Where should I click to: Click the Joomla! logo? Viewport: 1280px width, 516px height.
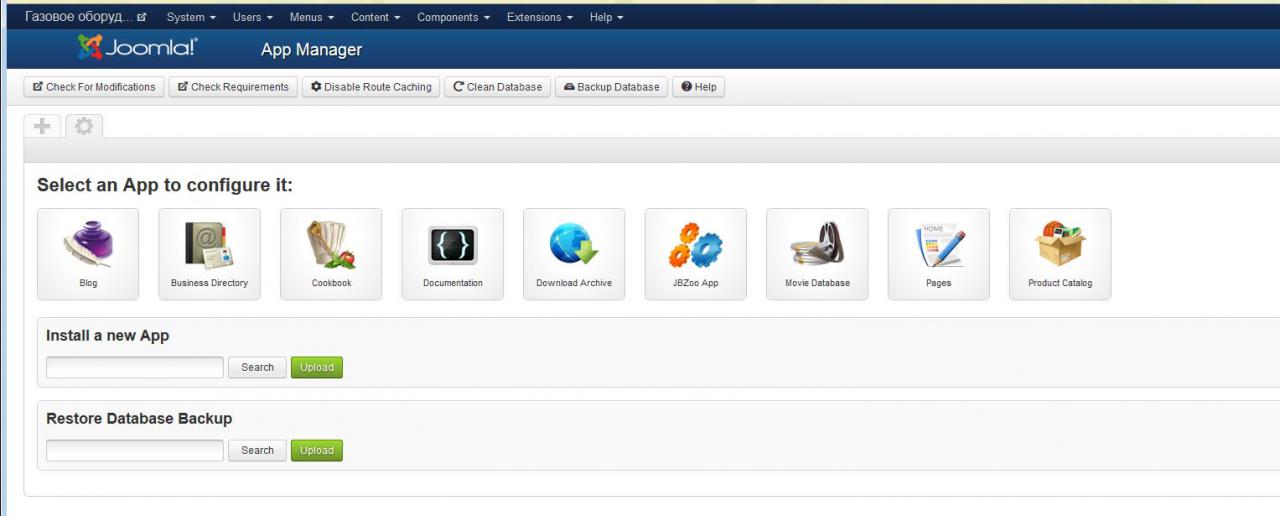[138, 48]
